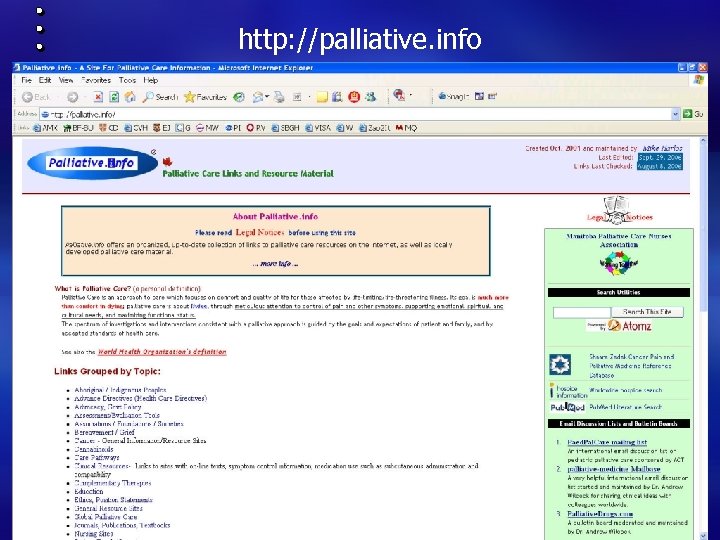
Task: Click the address bar URL field
Action: click(356, 114)
